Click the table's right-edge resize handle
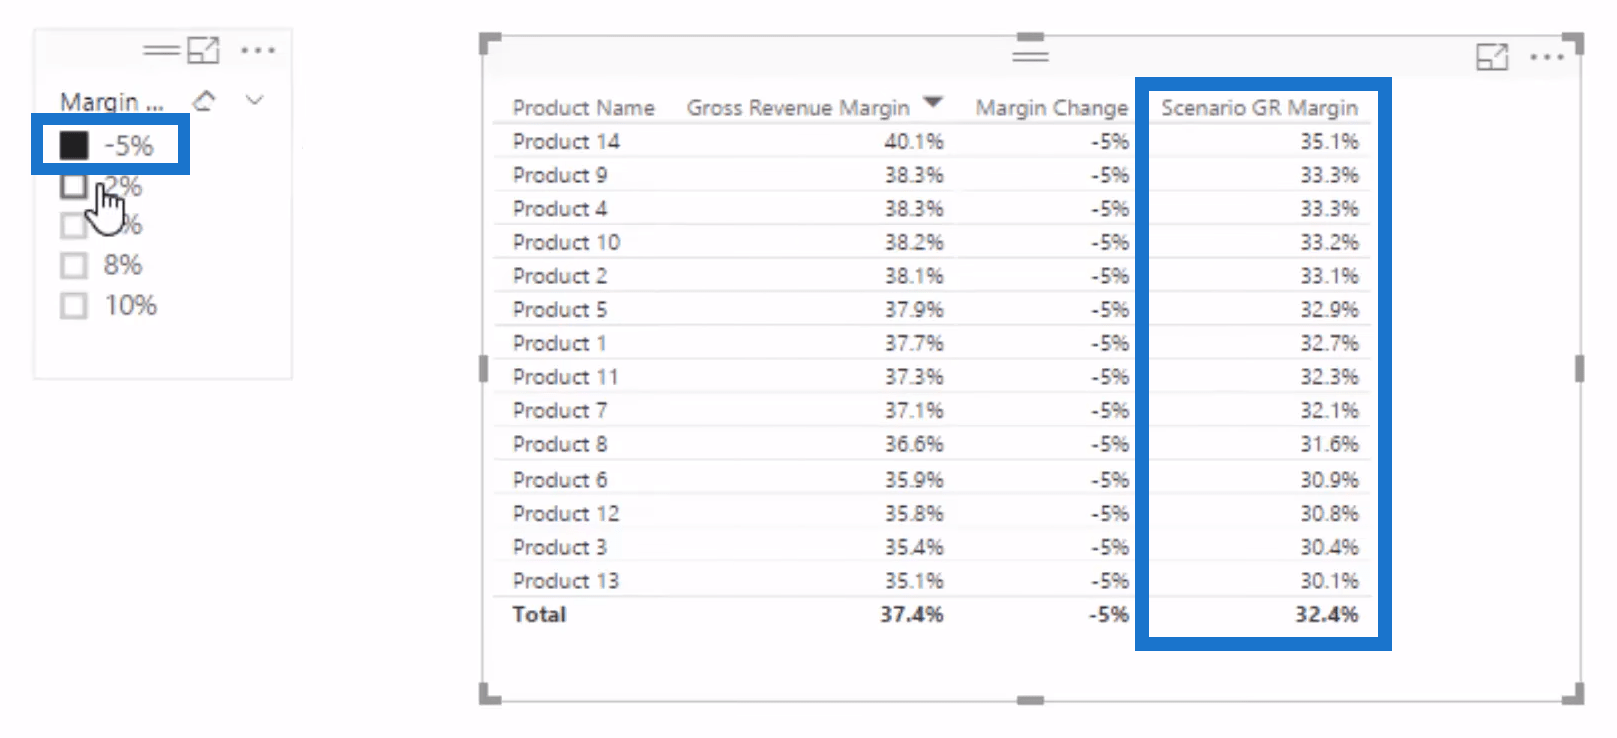The width and height of the screenshot is (1617, 738). pyautogui.click(x=1579, y=369)
